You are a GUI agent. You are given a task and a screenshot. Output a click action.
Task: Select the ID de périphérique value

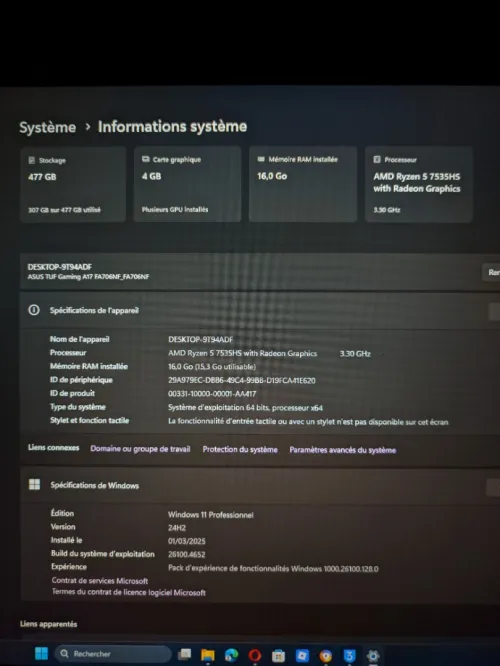242,381
